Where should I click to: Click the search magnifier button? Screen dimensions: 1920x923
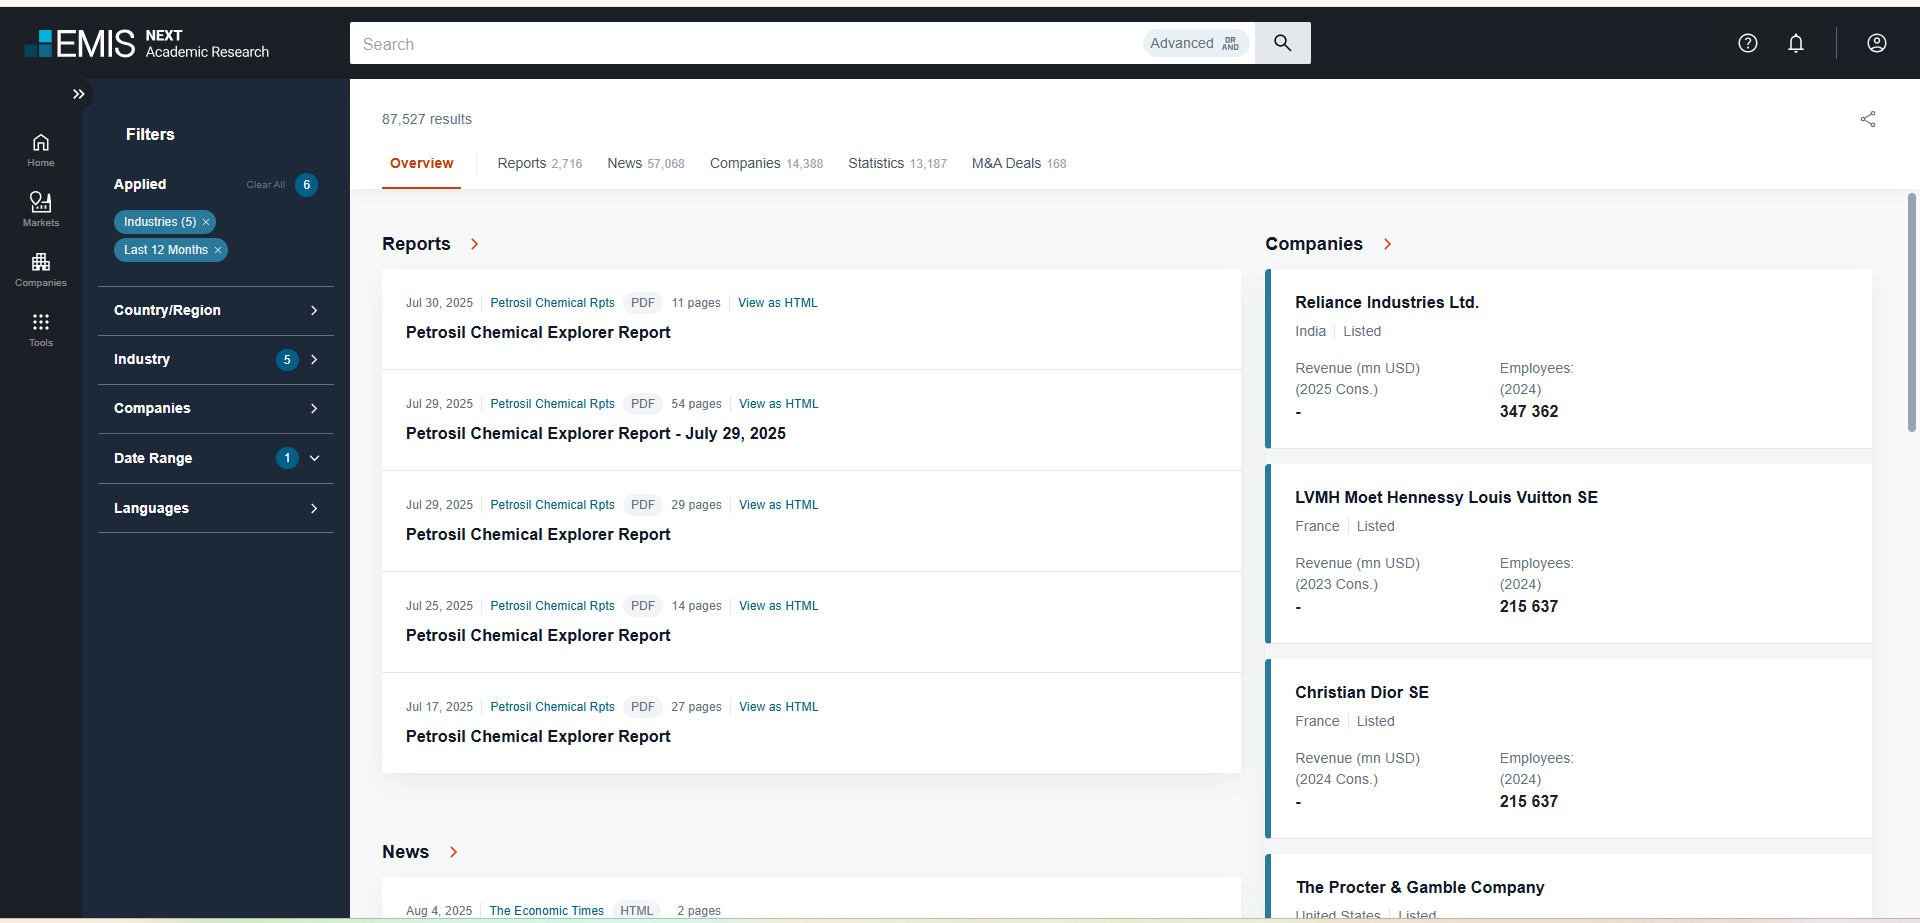pyautogui.click(x=1282, y=43)
